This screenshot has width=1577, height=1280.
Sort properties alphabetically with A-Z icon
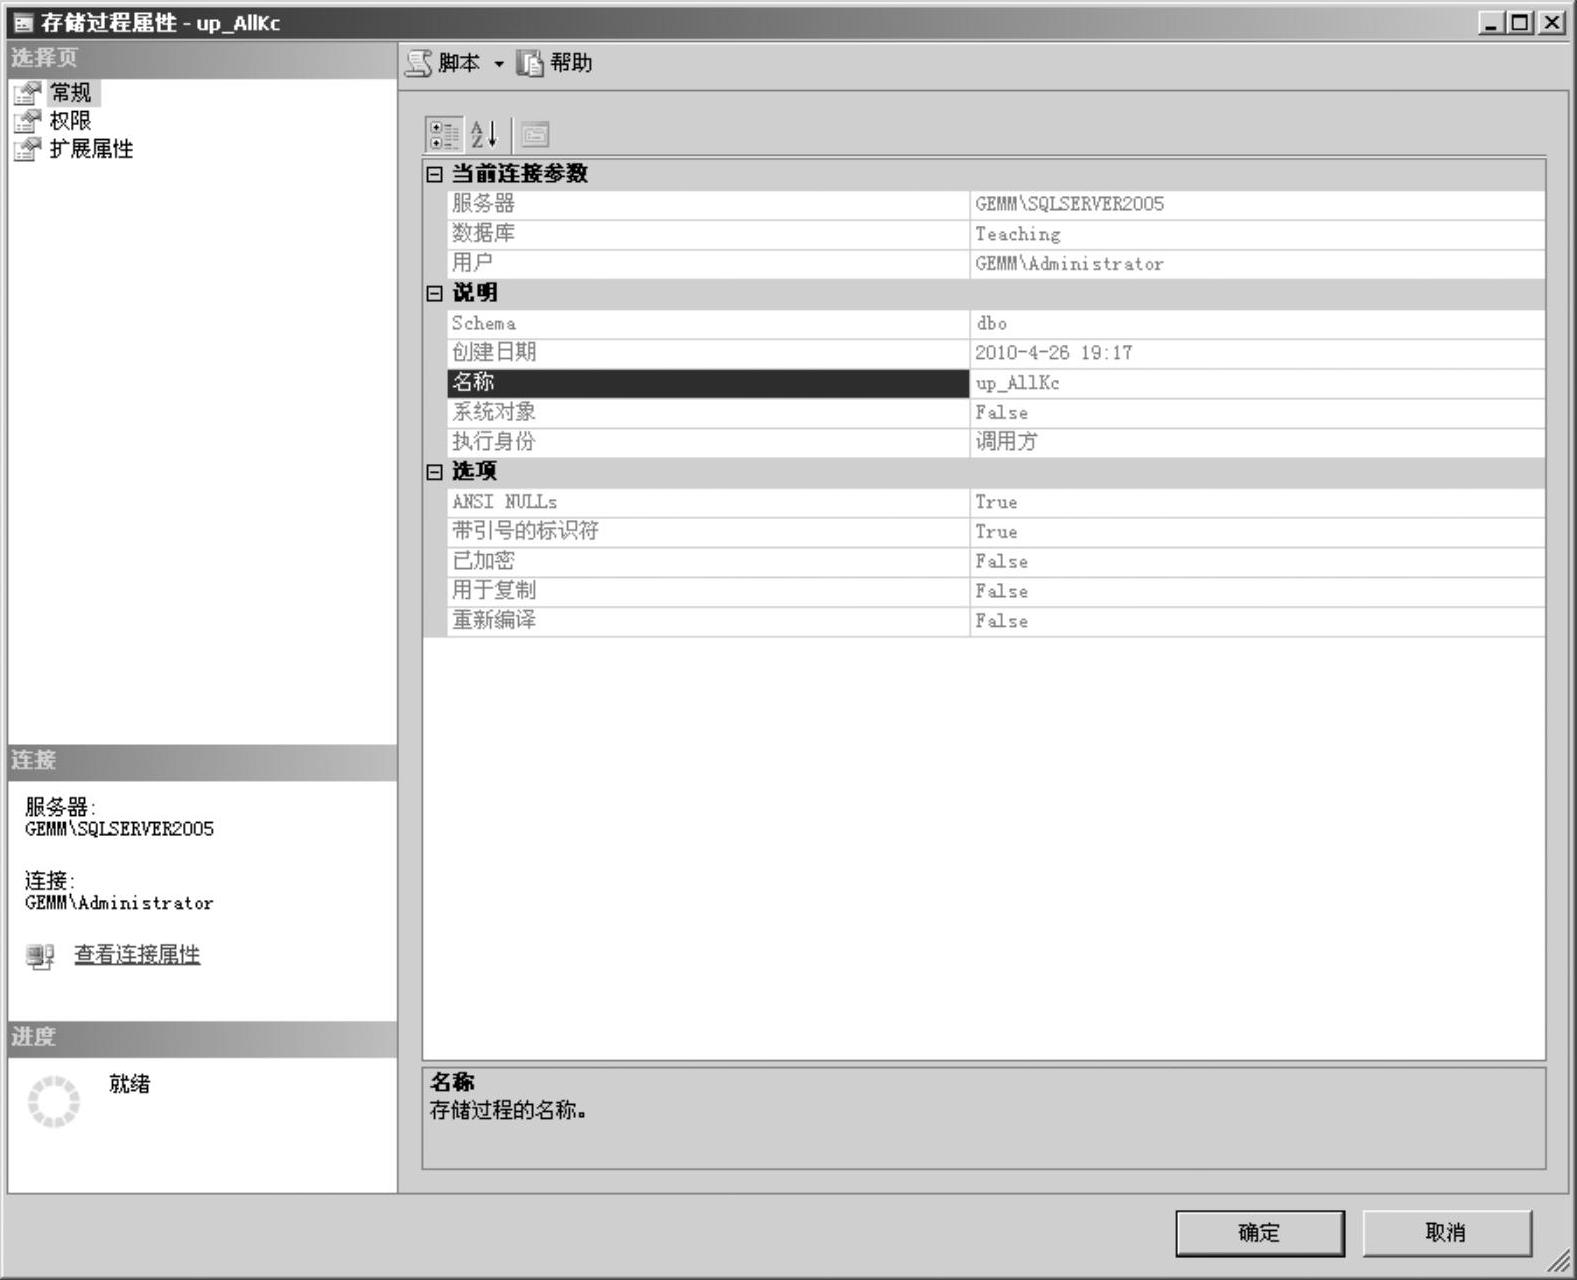tap(485, 135)
